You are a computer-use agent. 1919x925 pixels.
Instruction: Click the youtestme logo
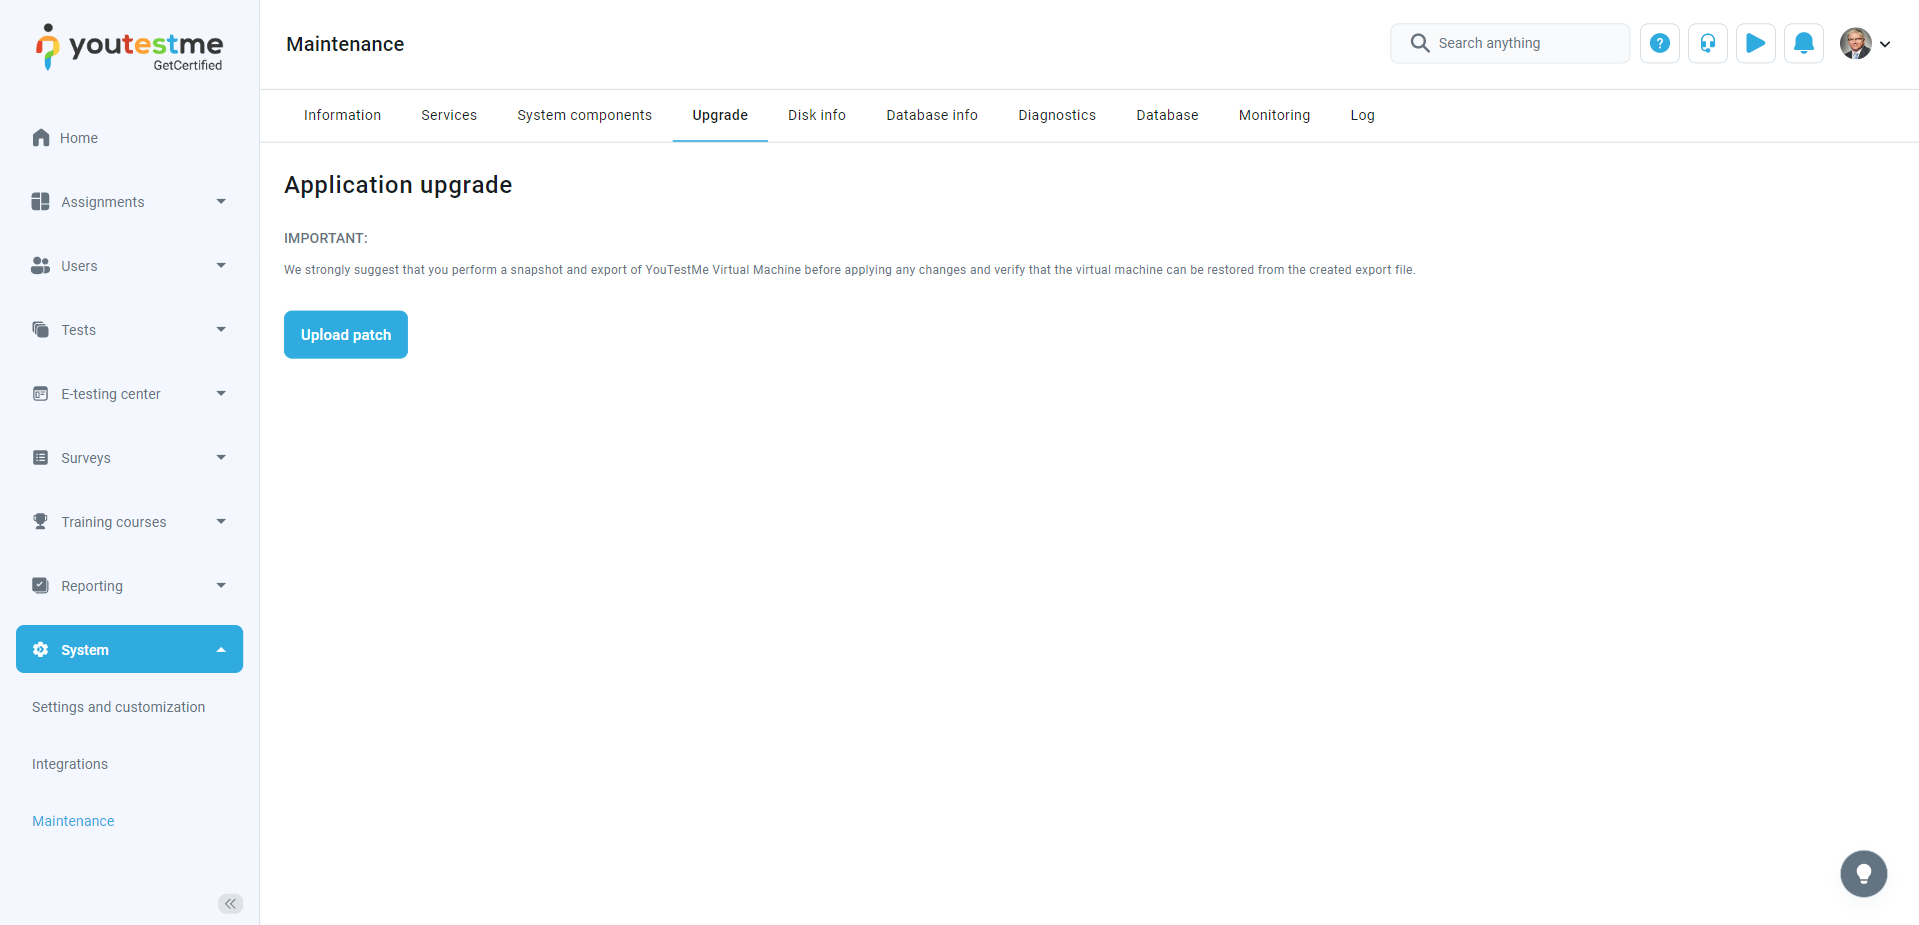coord(130,47)
